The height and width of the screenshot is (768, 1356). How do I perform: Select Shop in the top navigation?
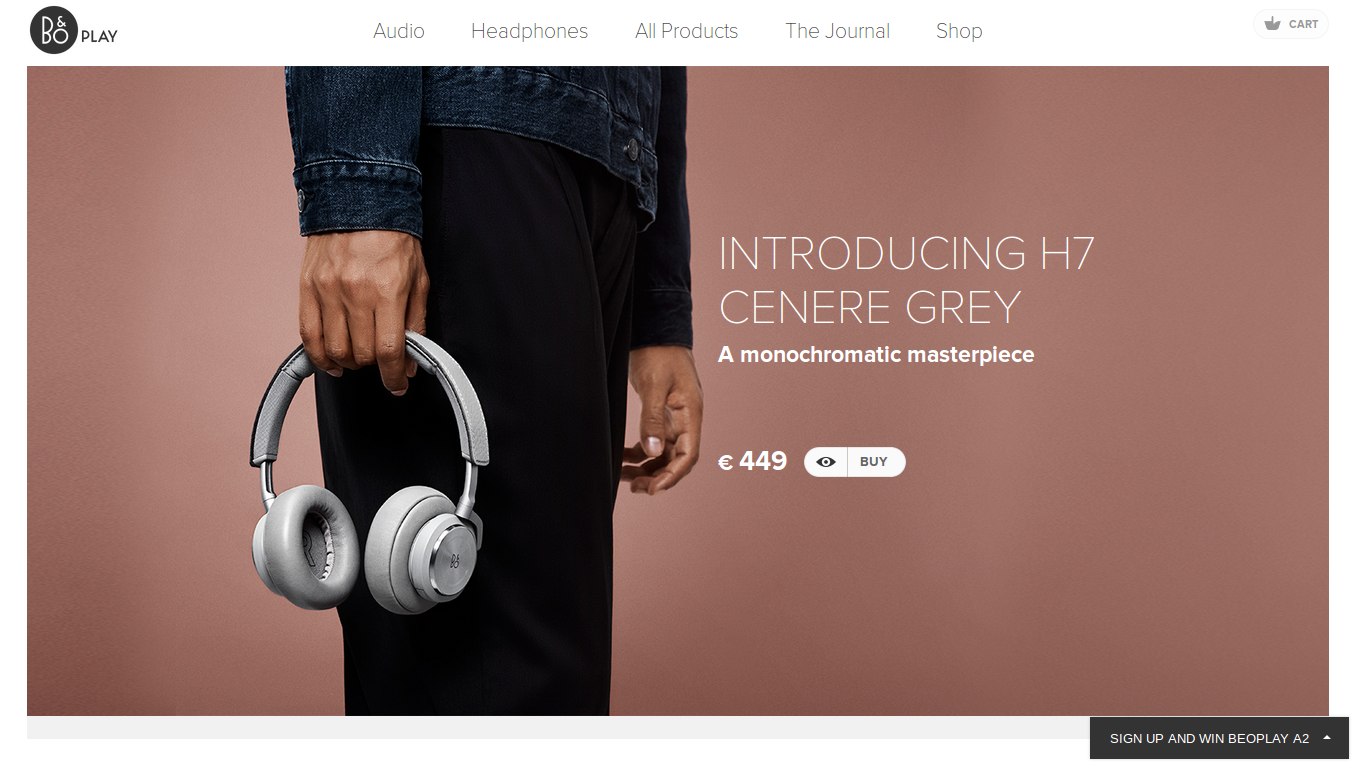(x=959, y=31)
